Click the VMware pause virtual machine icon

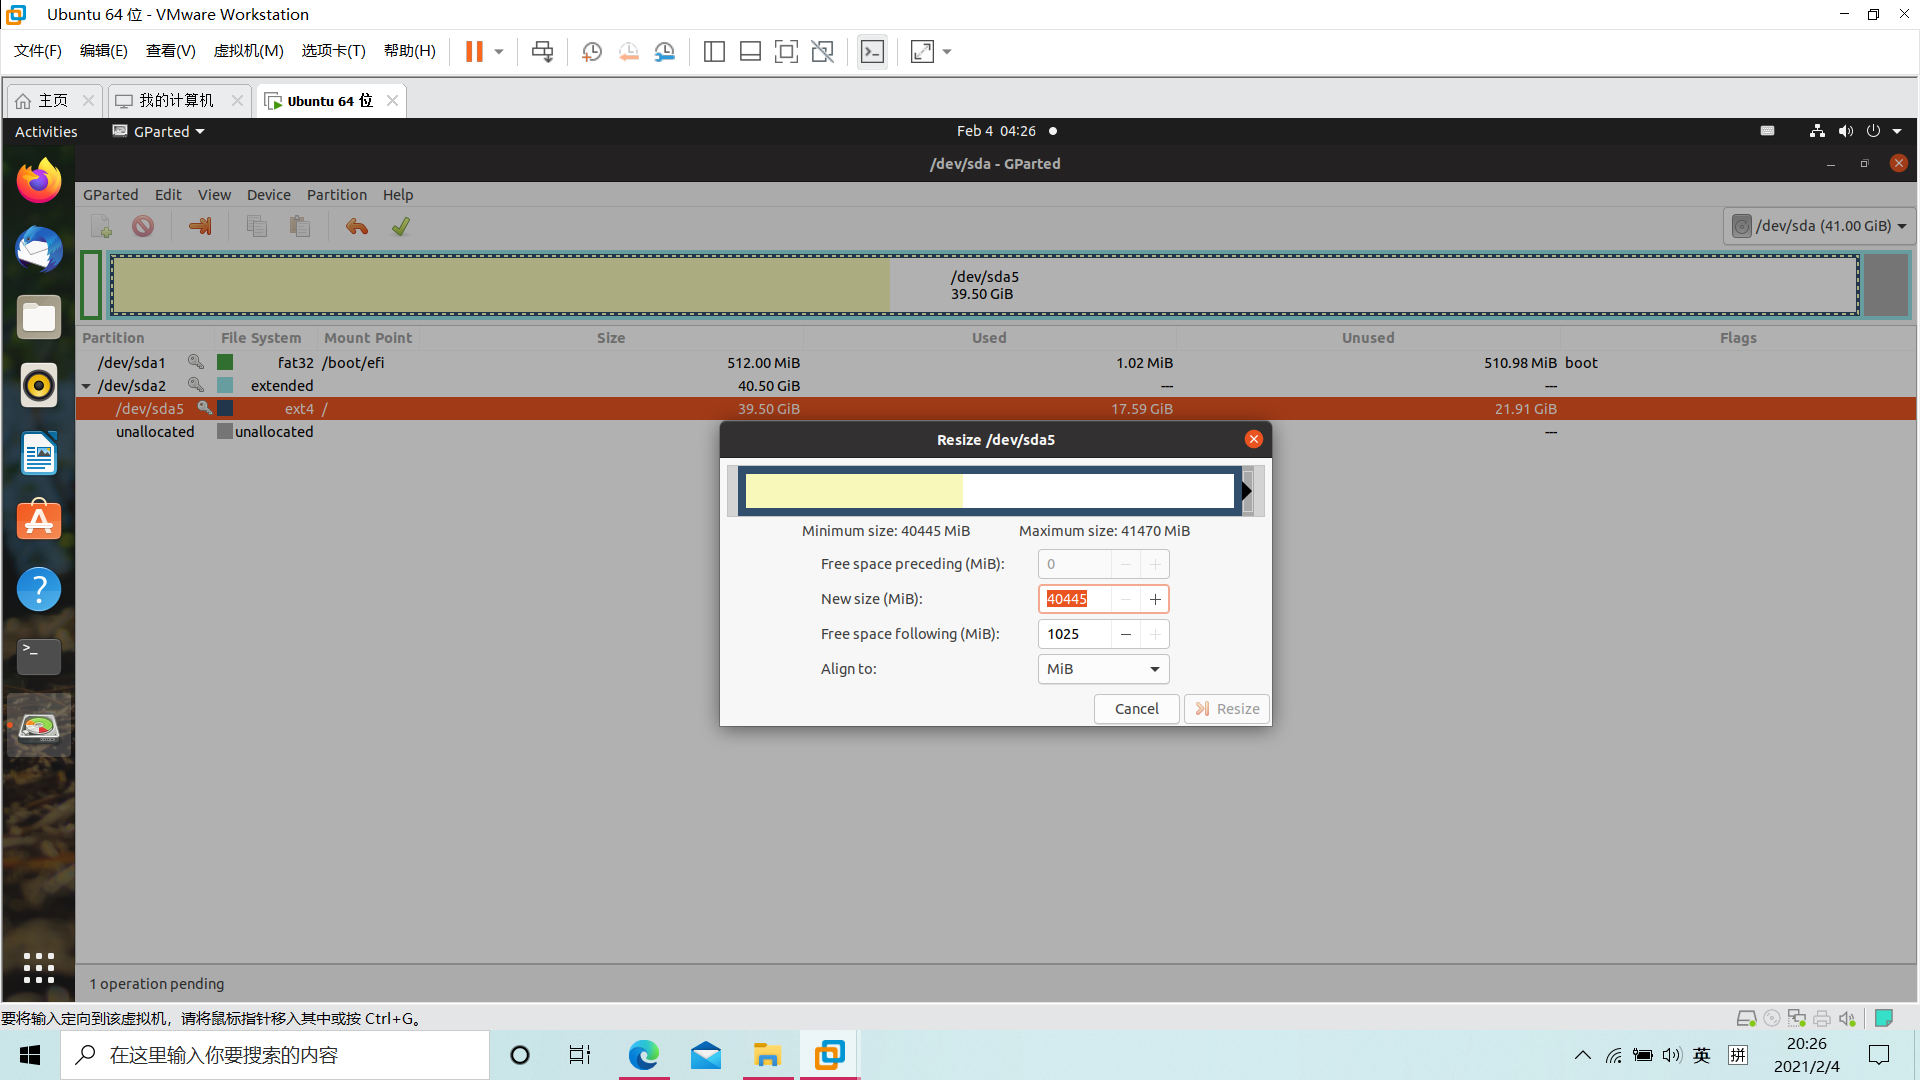point(474,52)
